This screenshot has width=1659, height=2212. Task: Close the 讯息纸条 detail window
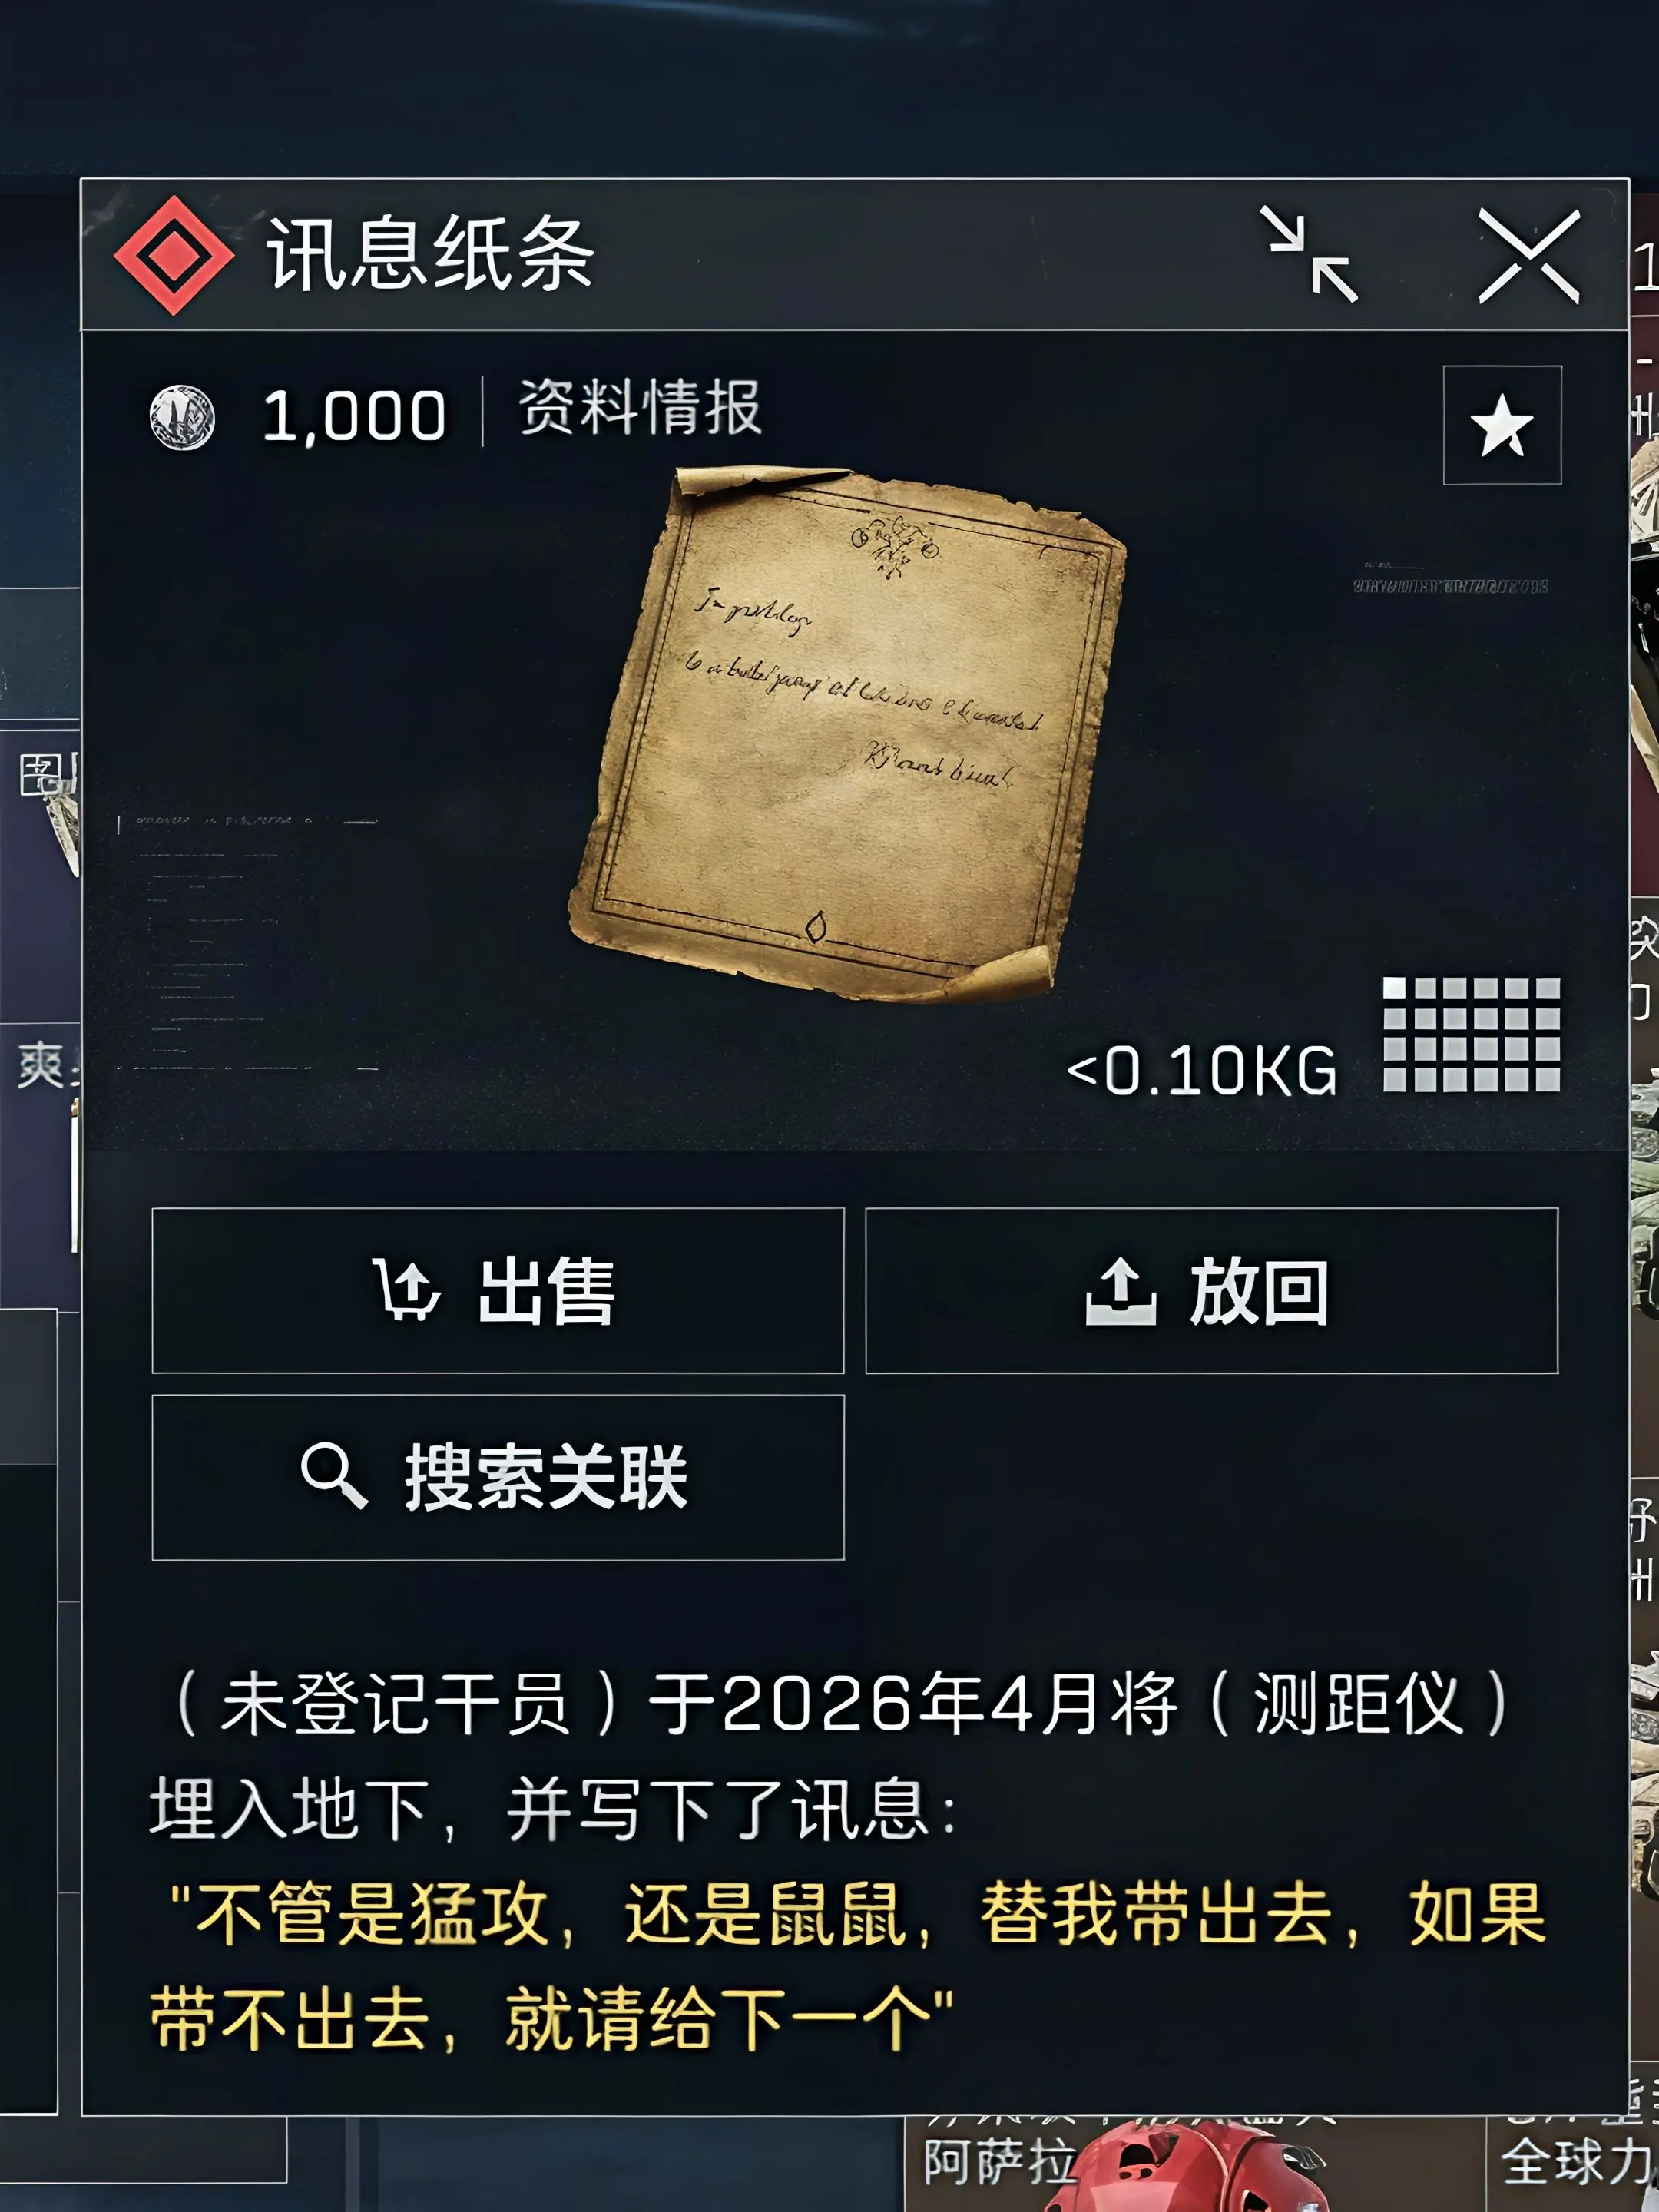1529,256
